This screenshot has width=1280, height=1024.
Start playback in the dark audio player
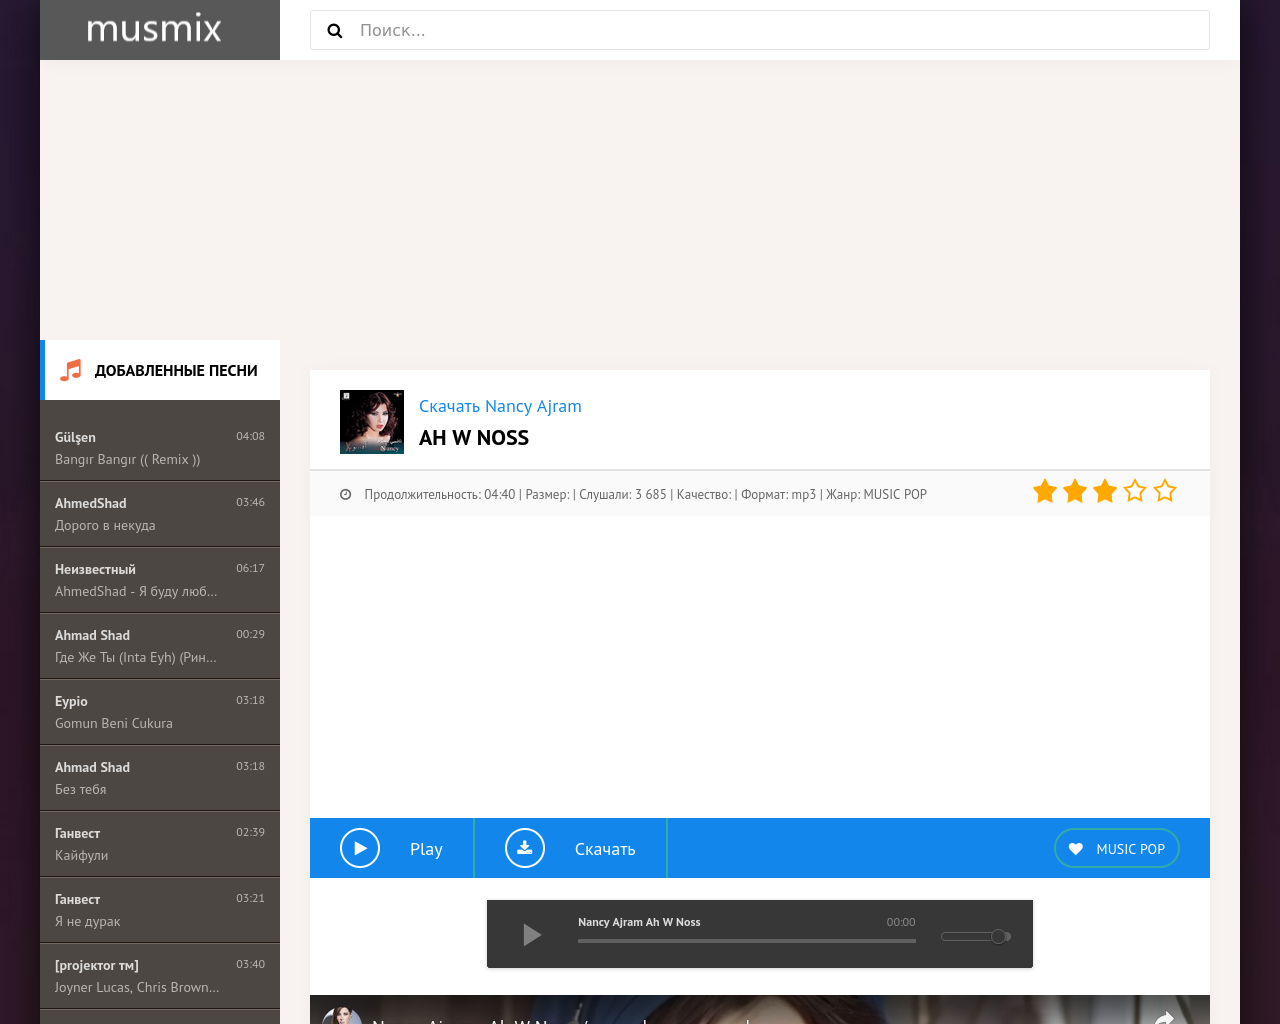(532, 935)
